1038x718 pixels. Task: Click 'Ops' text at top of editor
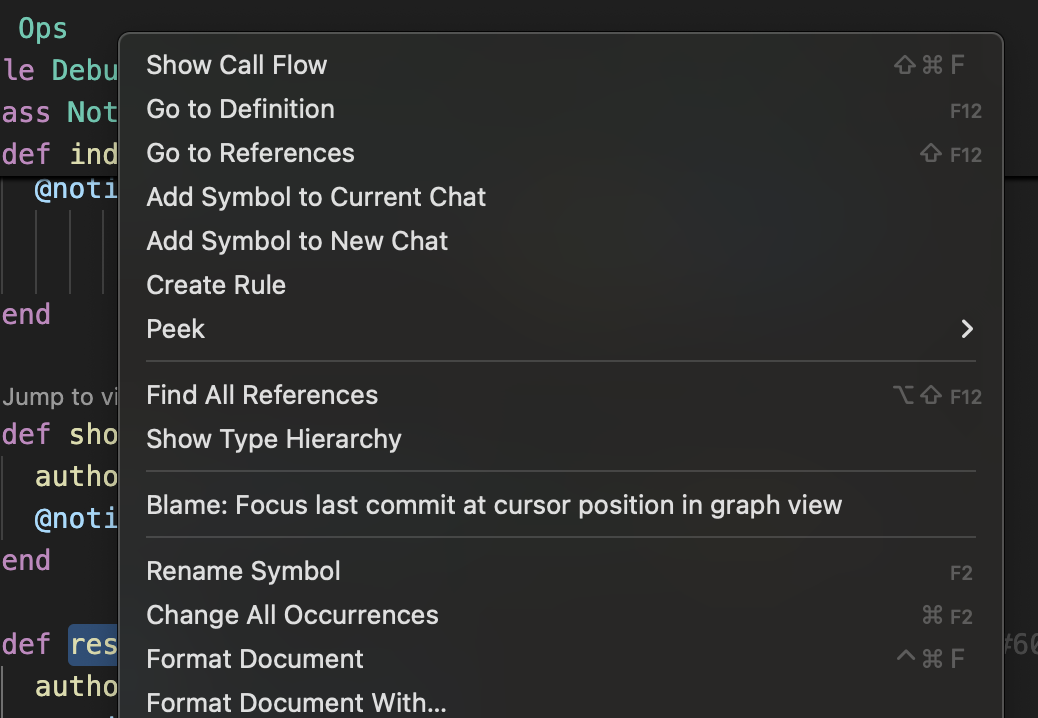[43, 29]
